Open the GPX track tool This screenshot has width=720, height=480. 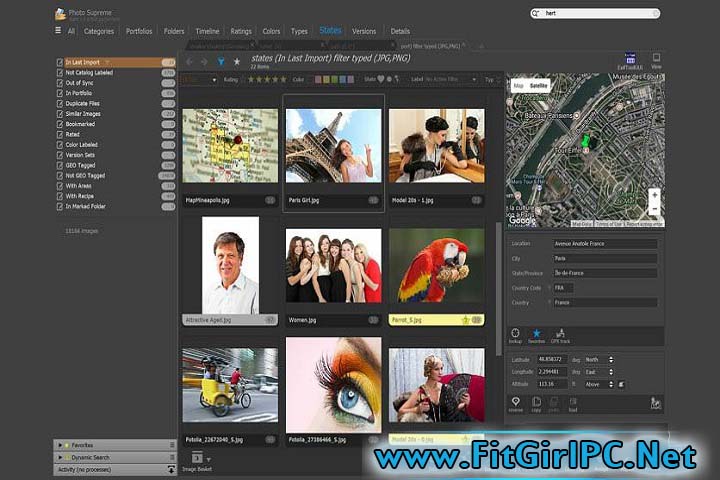click(x=560, y=333)
